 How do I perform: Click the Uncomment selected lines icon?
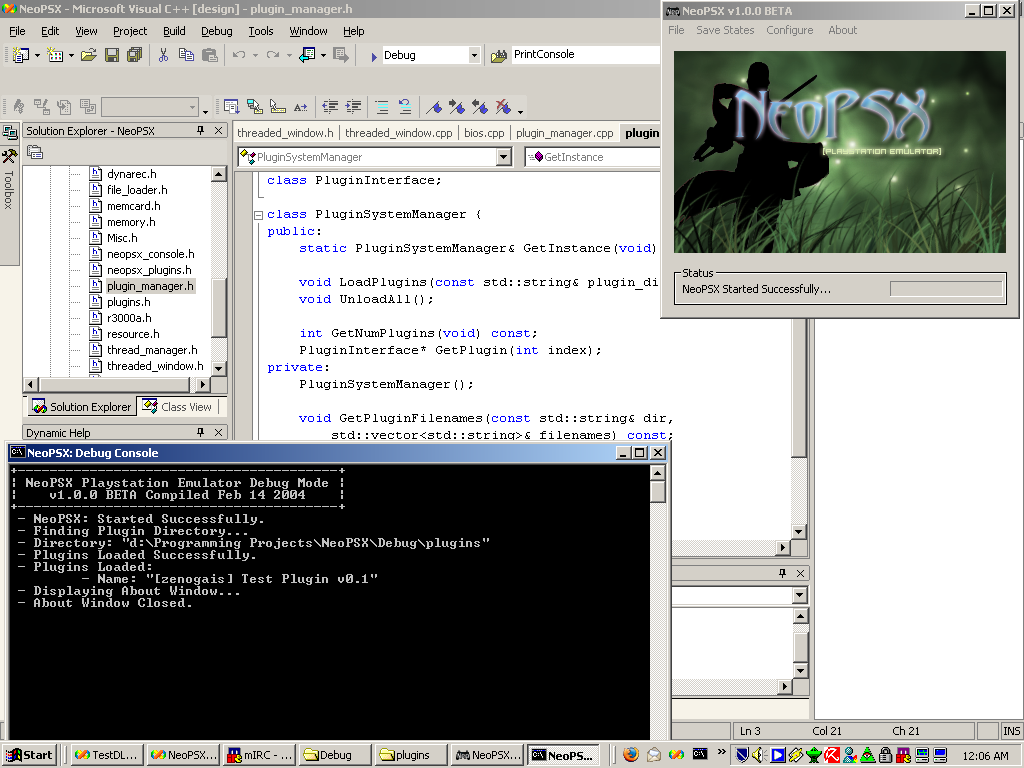tap(405, 106)
